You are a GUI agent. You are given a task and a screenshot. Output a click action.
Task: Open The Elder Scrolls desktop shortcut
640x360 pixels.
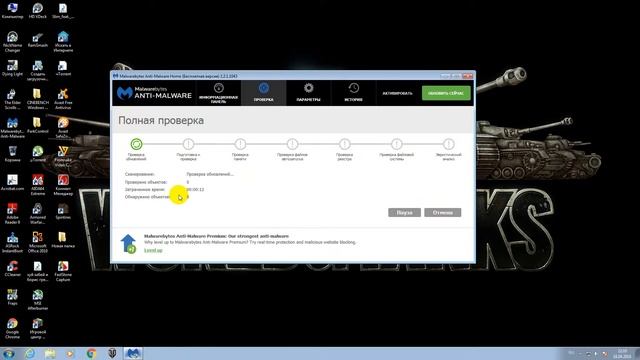click(12, 99)
